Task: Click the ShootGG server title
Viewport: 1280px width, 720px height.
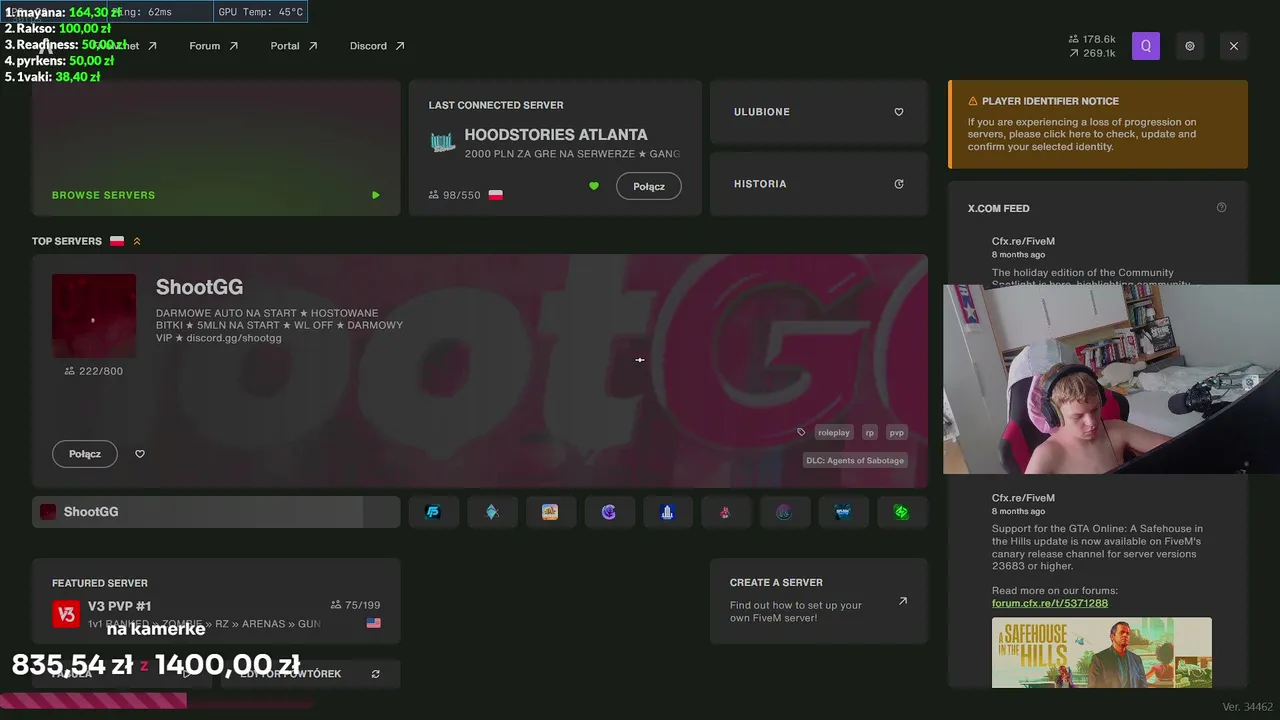Action: pyautogui.click(x=199, y=288)
